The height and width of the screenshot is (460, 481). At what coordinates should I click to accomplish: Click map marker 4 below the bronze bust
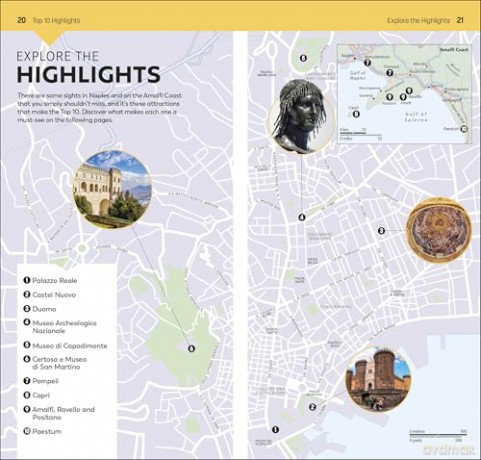[x=302, y=217]
